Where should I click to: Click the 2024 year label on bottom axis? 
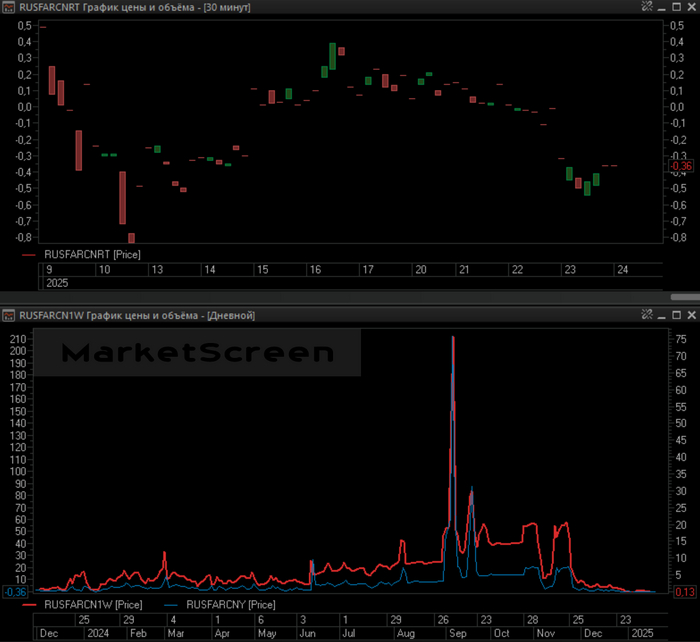[98, 633]
